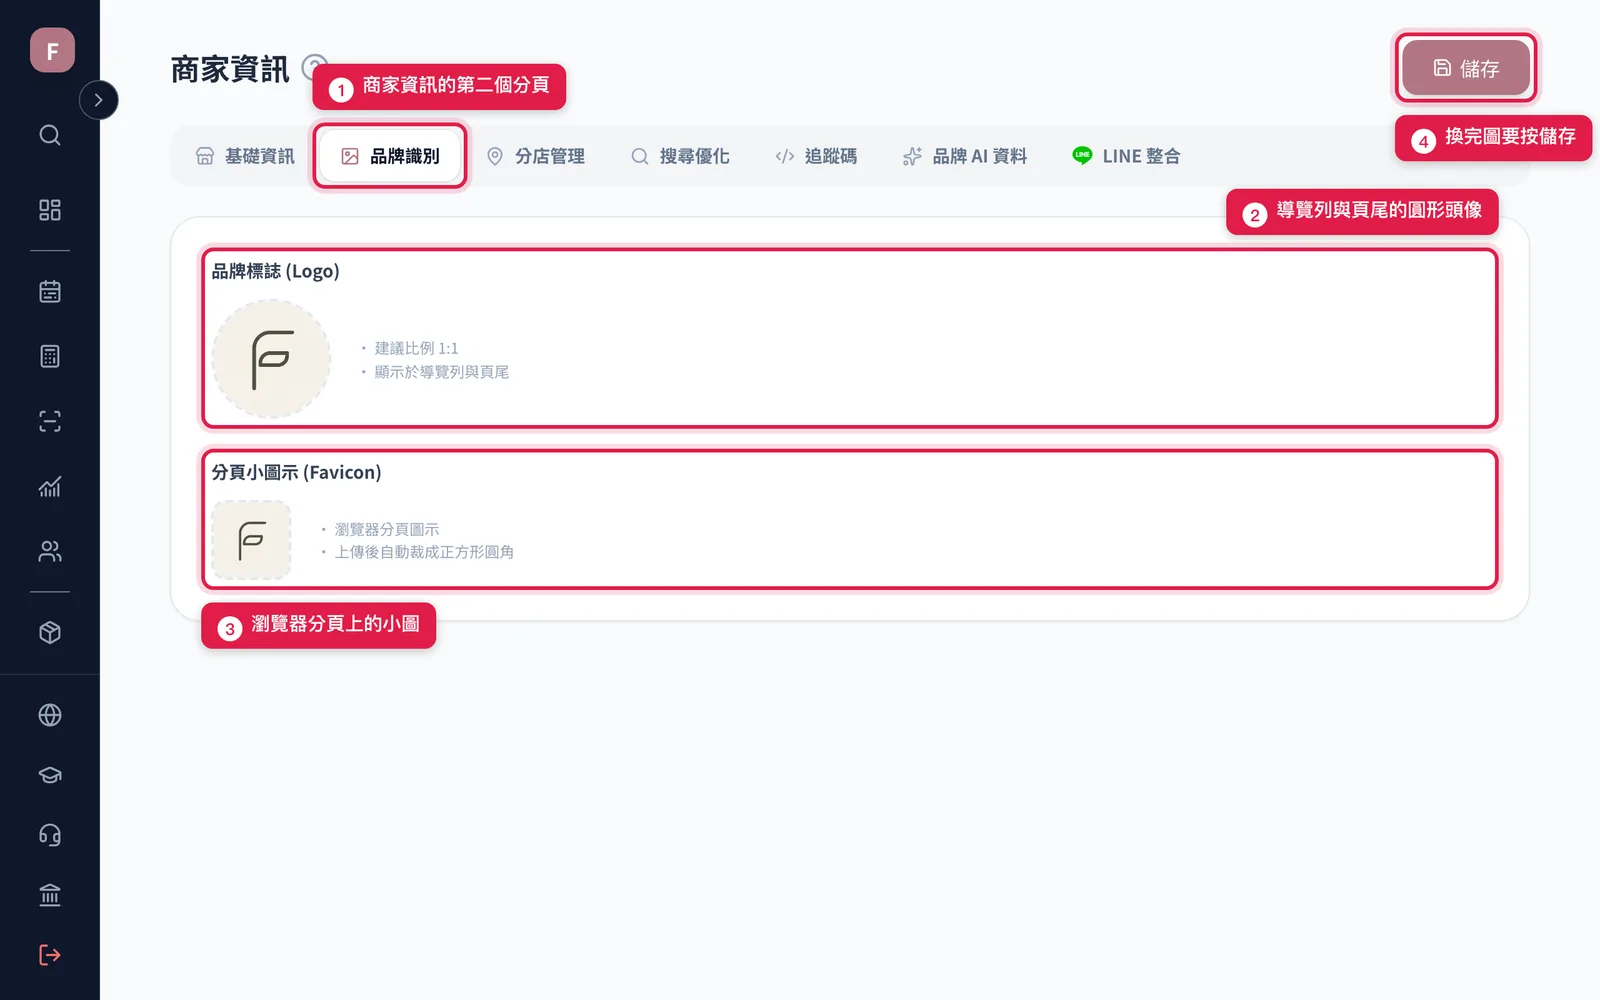Expand the sidebar with the chevron arrow
1600x1000 pixels.
click(98, 100)
